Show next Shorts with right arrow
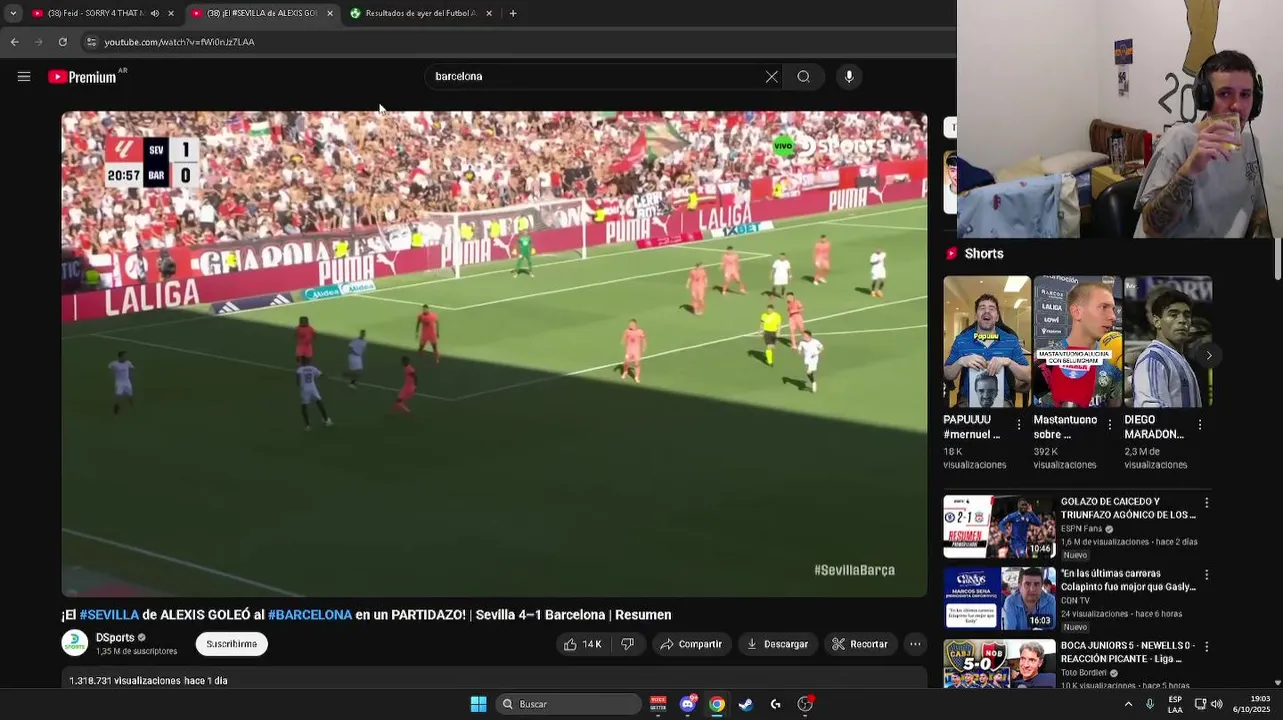 click(1208, 355)
